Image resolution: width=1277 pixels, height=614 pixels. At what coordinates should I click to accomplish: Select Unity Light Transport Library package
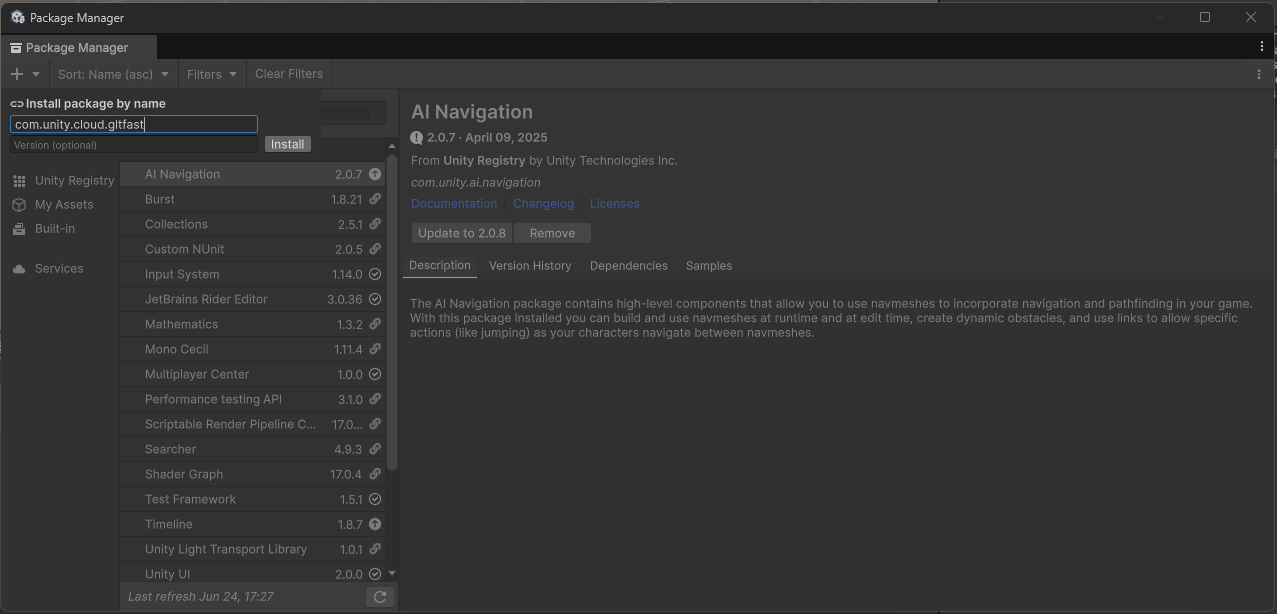252,549
